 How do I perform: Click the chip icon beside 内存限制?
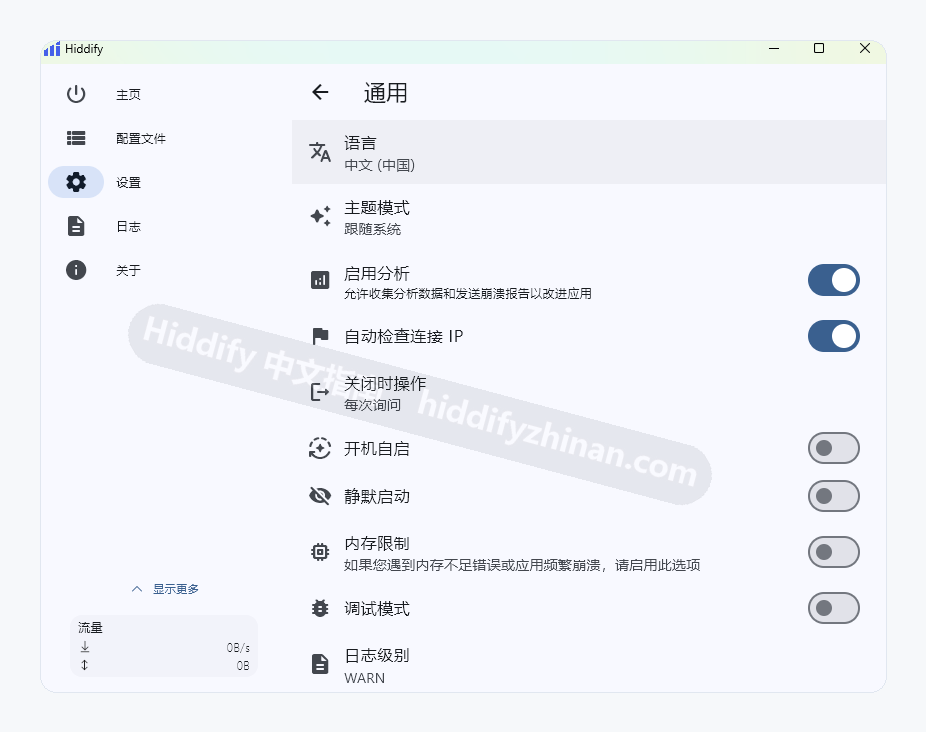pyautogui.click(x=320, y=552)
